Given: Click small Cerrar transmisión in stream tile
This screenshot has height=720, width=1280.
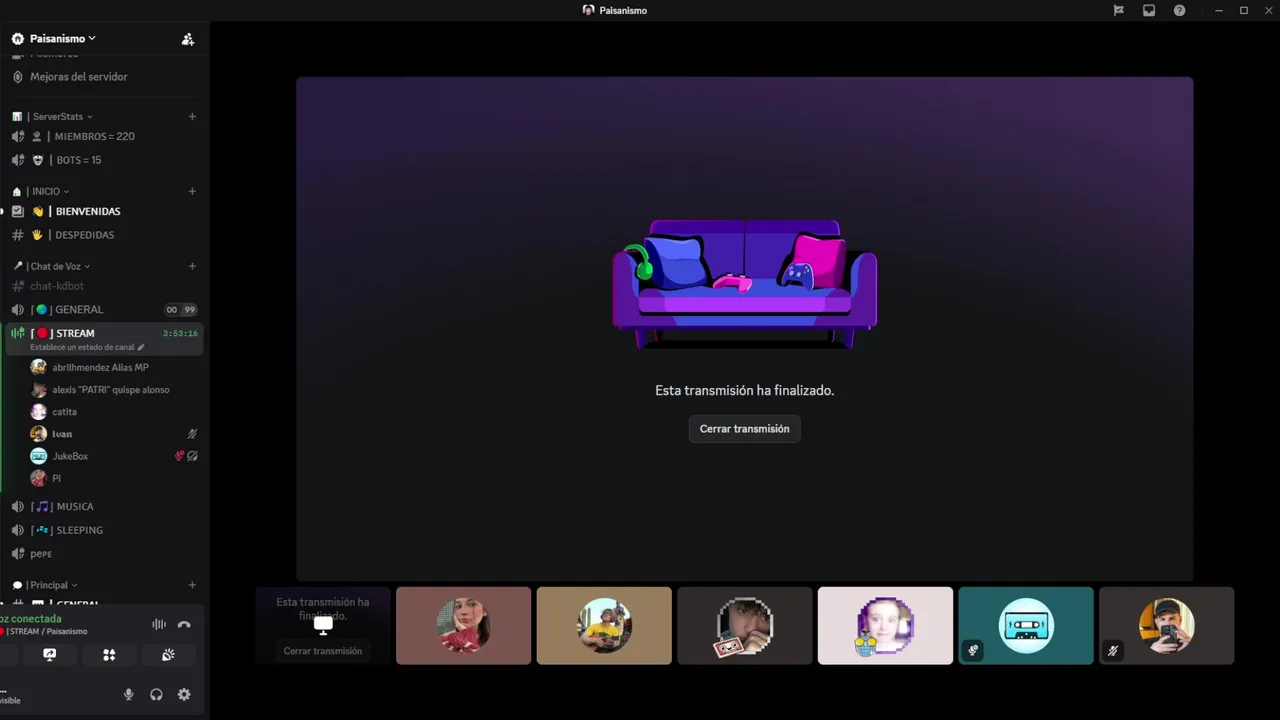Looking at the screenshot, I should click(x=322, y=651).
